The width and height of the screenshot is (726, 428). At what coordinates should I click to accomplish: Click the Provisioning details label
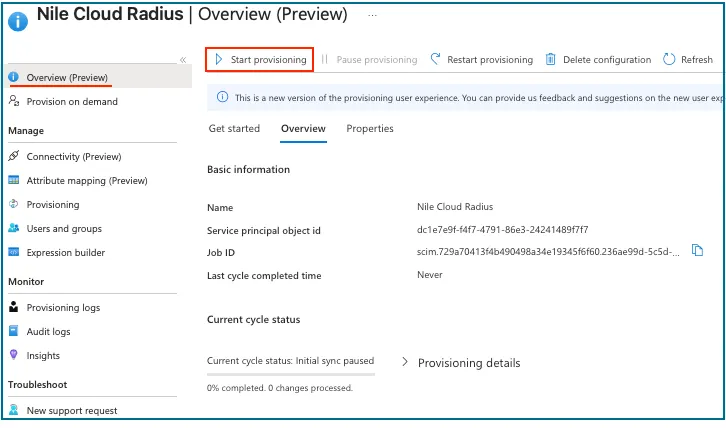[x=469, y=363]
